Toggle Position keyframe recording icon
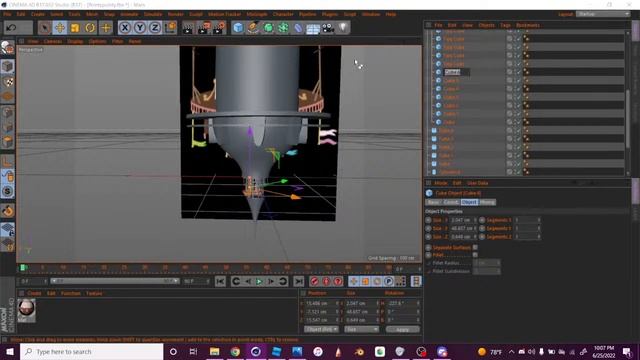Viewport: 640px width, 360px height. (353, 281)
